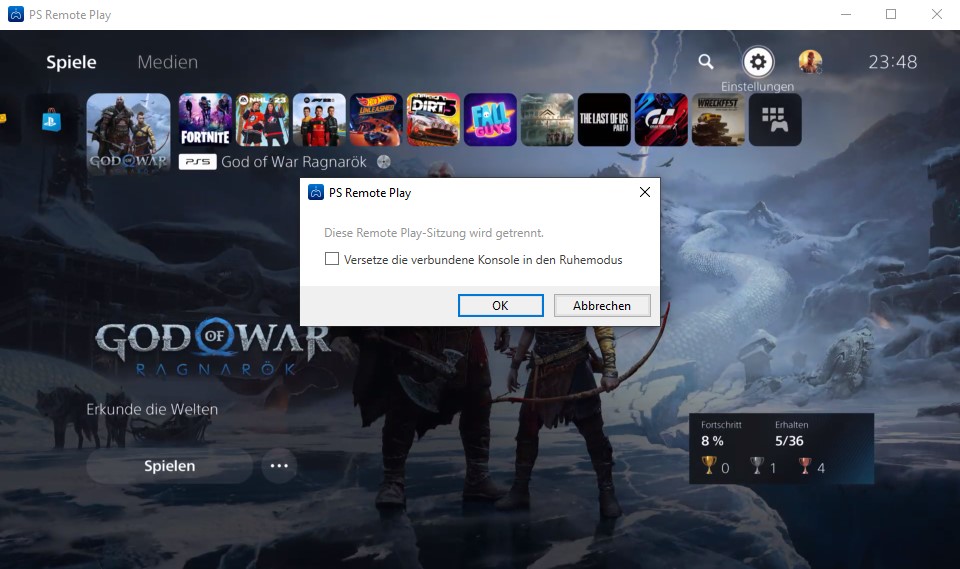This screenshot has width=960, height=569.
Task: Minimize the PS Remote Play window
Action: 846,14
